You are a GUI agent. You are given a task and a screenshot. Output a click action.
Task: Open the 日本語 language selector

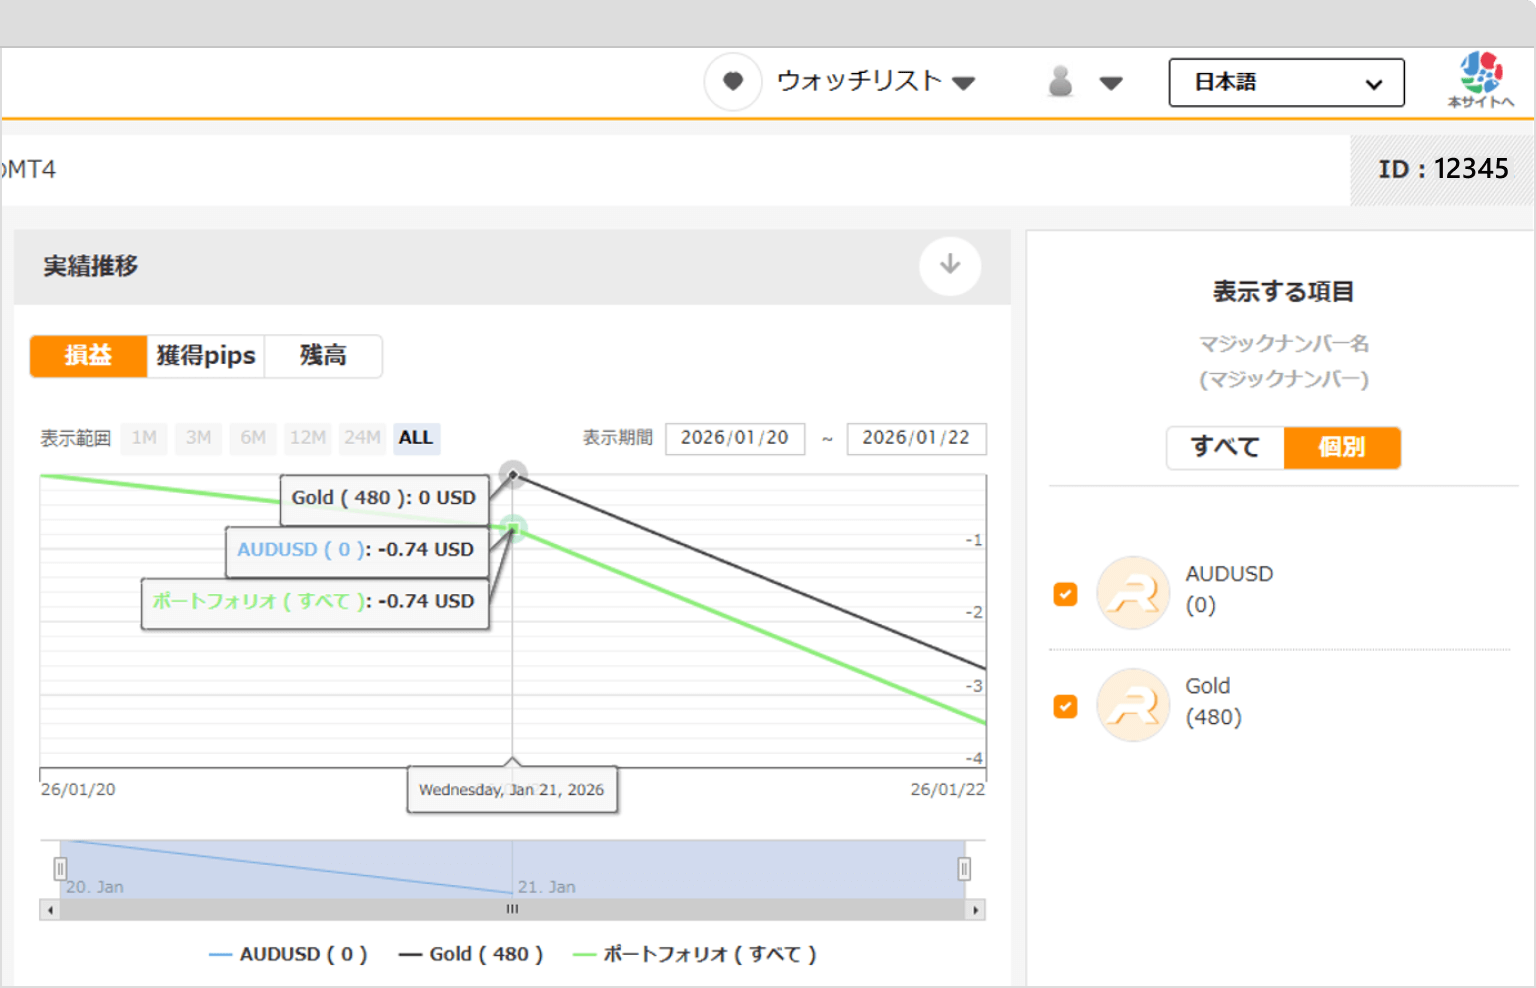(x=1286, y=83)
